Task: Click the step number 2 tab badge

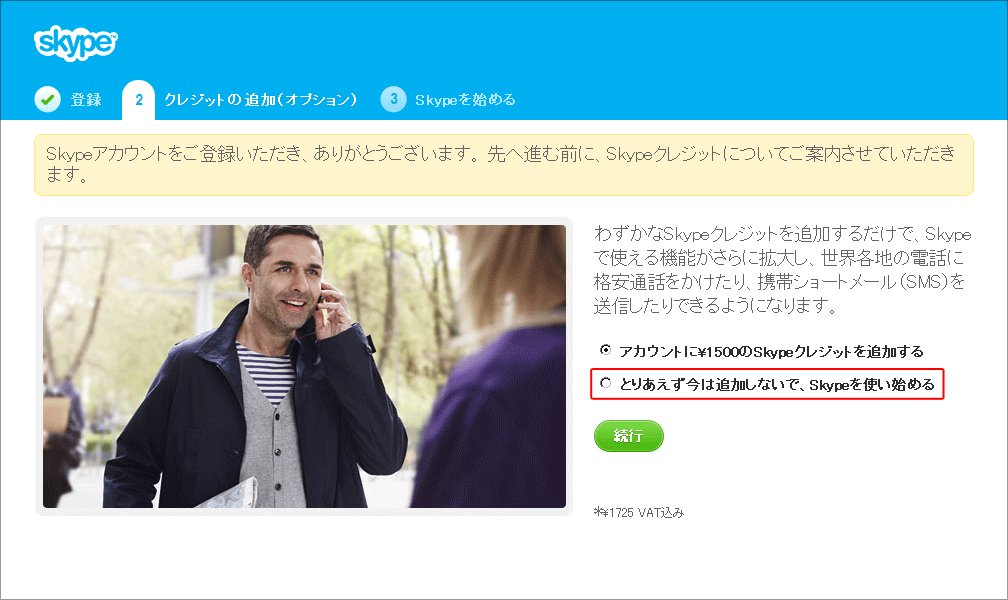Action: click(x=139, y=100)
